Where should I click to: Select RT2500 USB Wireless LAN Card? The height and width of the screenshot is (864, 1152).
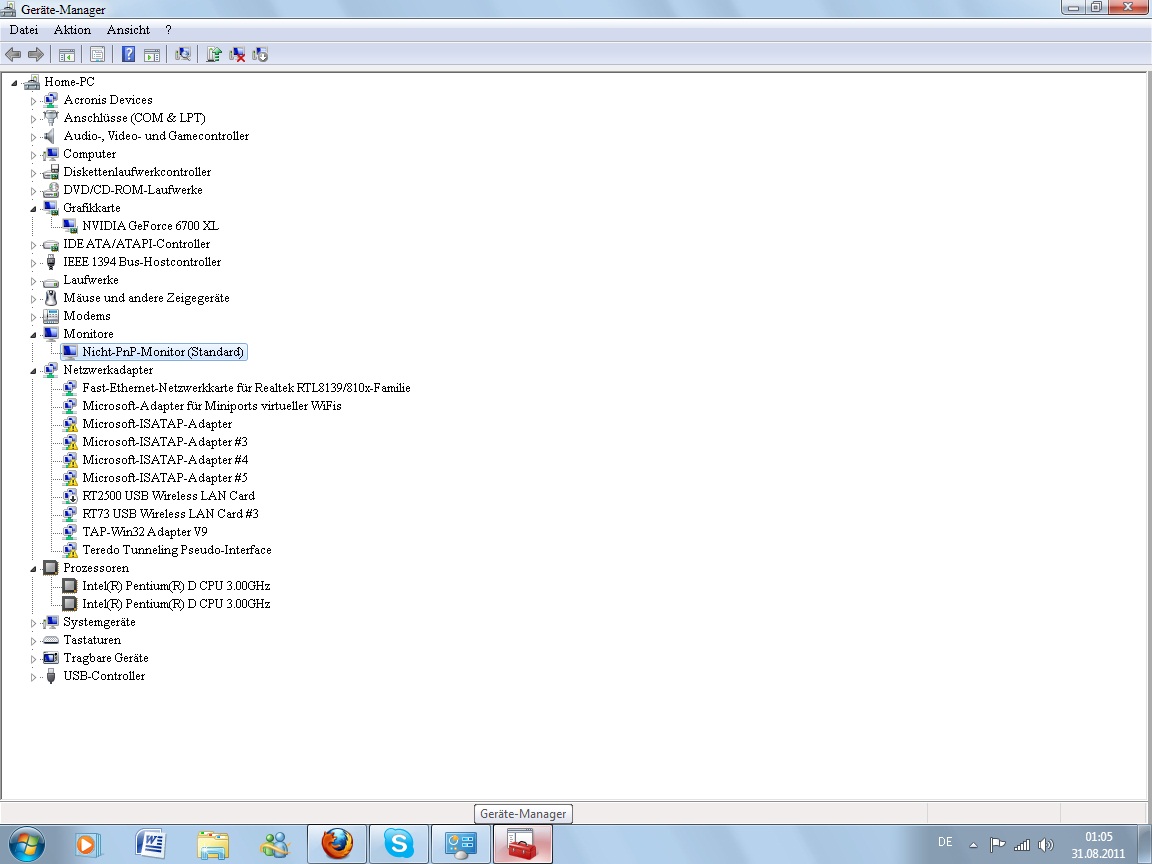168,496
